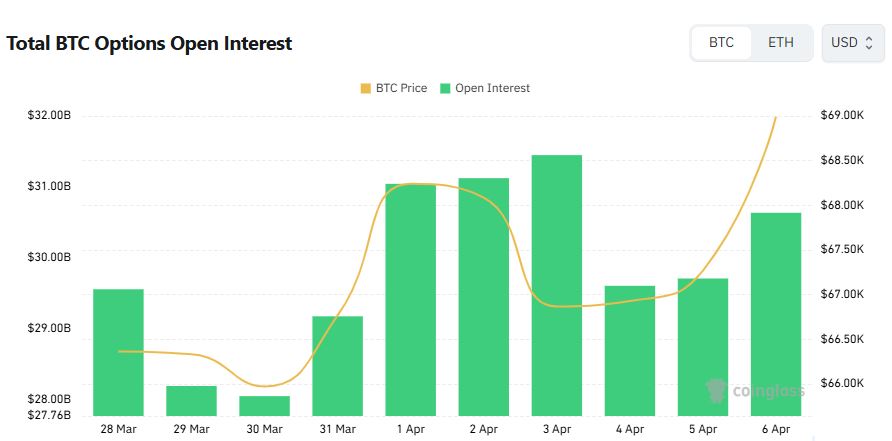The height and width of the screenshot is (441, 892).
Task: Click the up-down arrows beside USD
Action: [x=869, y=43]
